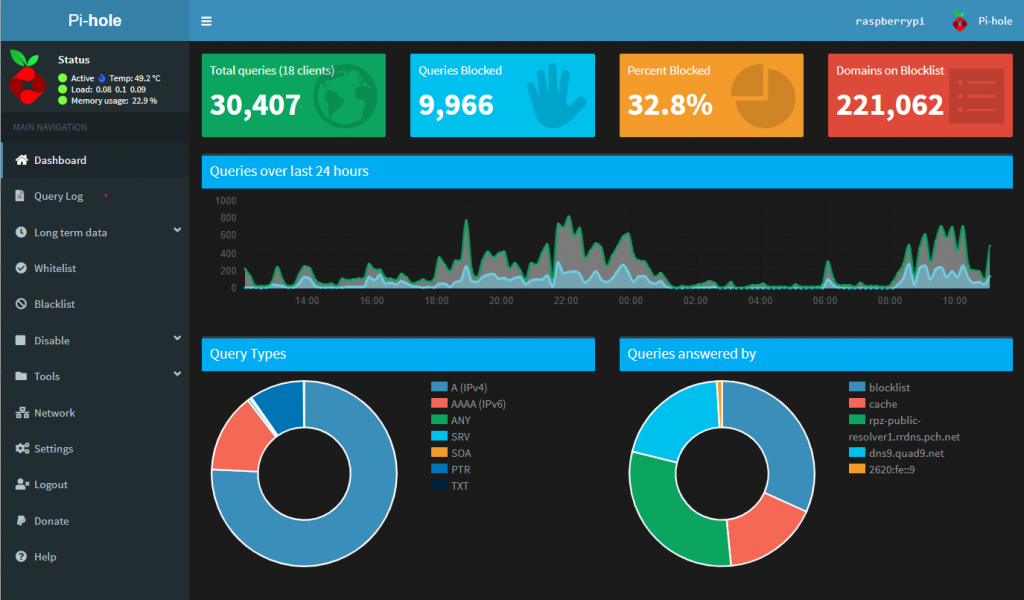Click the globe icon on Total queries card
This screenshot has height=600, width=1024.
[x=345, y=96]
